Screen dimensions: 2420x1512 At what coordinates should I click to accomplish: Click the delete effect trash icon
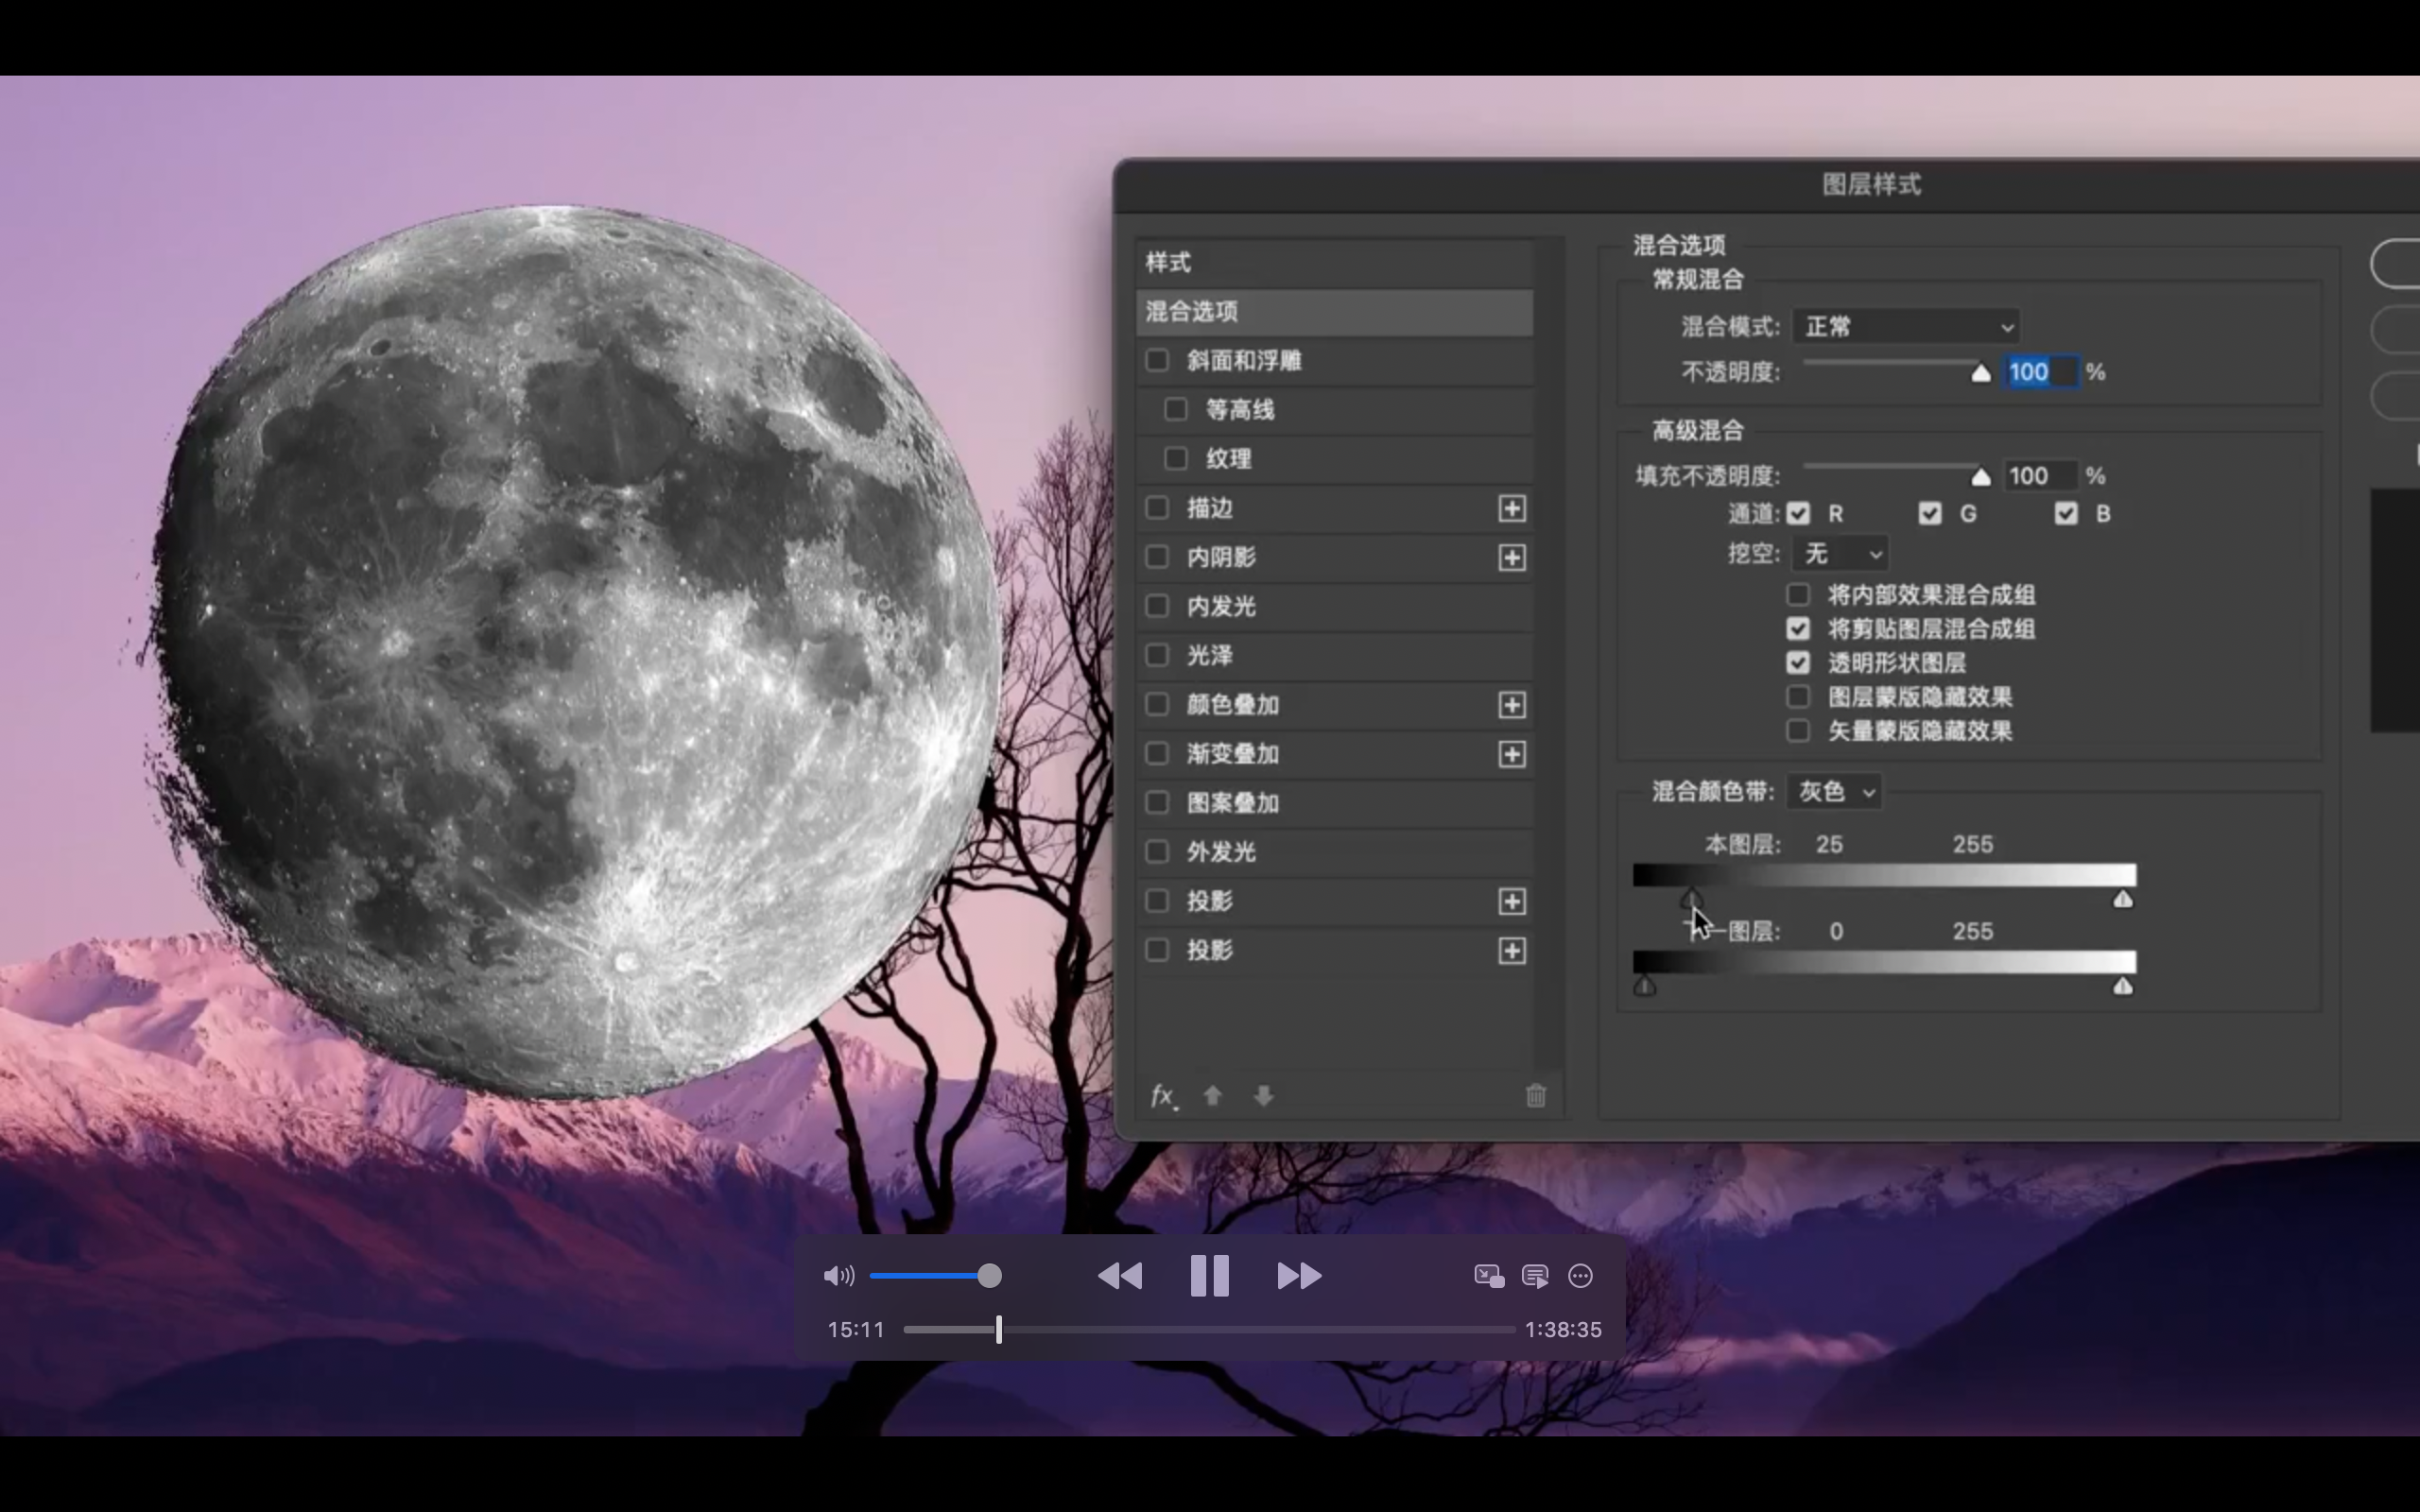(1536, 1096)
